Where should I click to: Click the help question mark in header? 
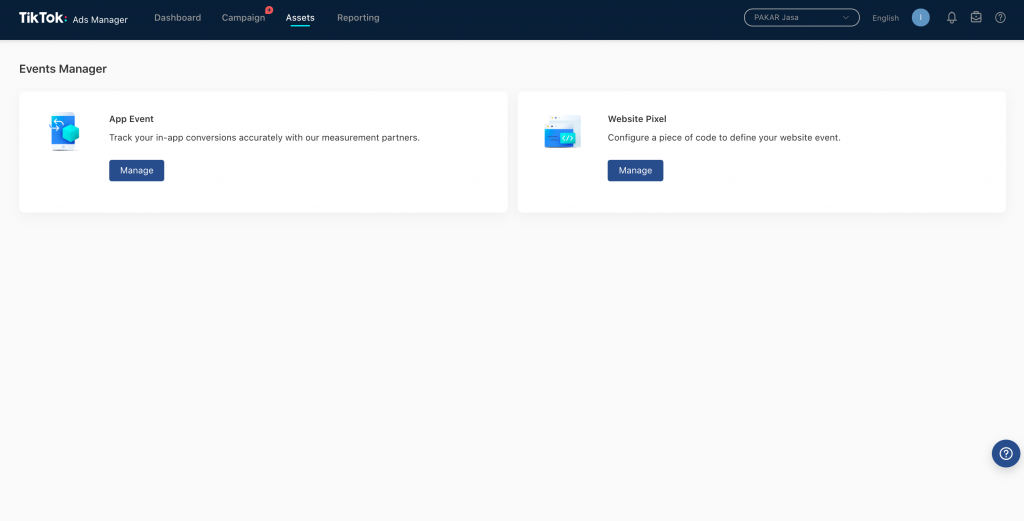[1000, 18]
